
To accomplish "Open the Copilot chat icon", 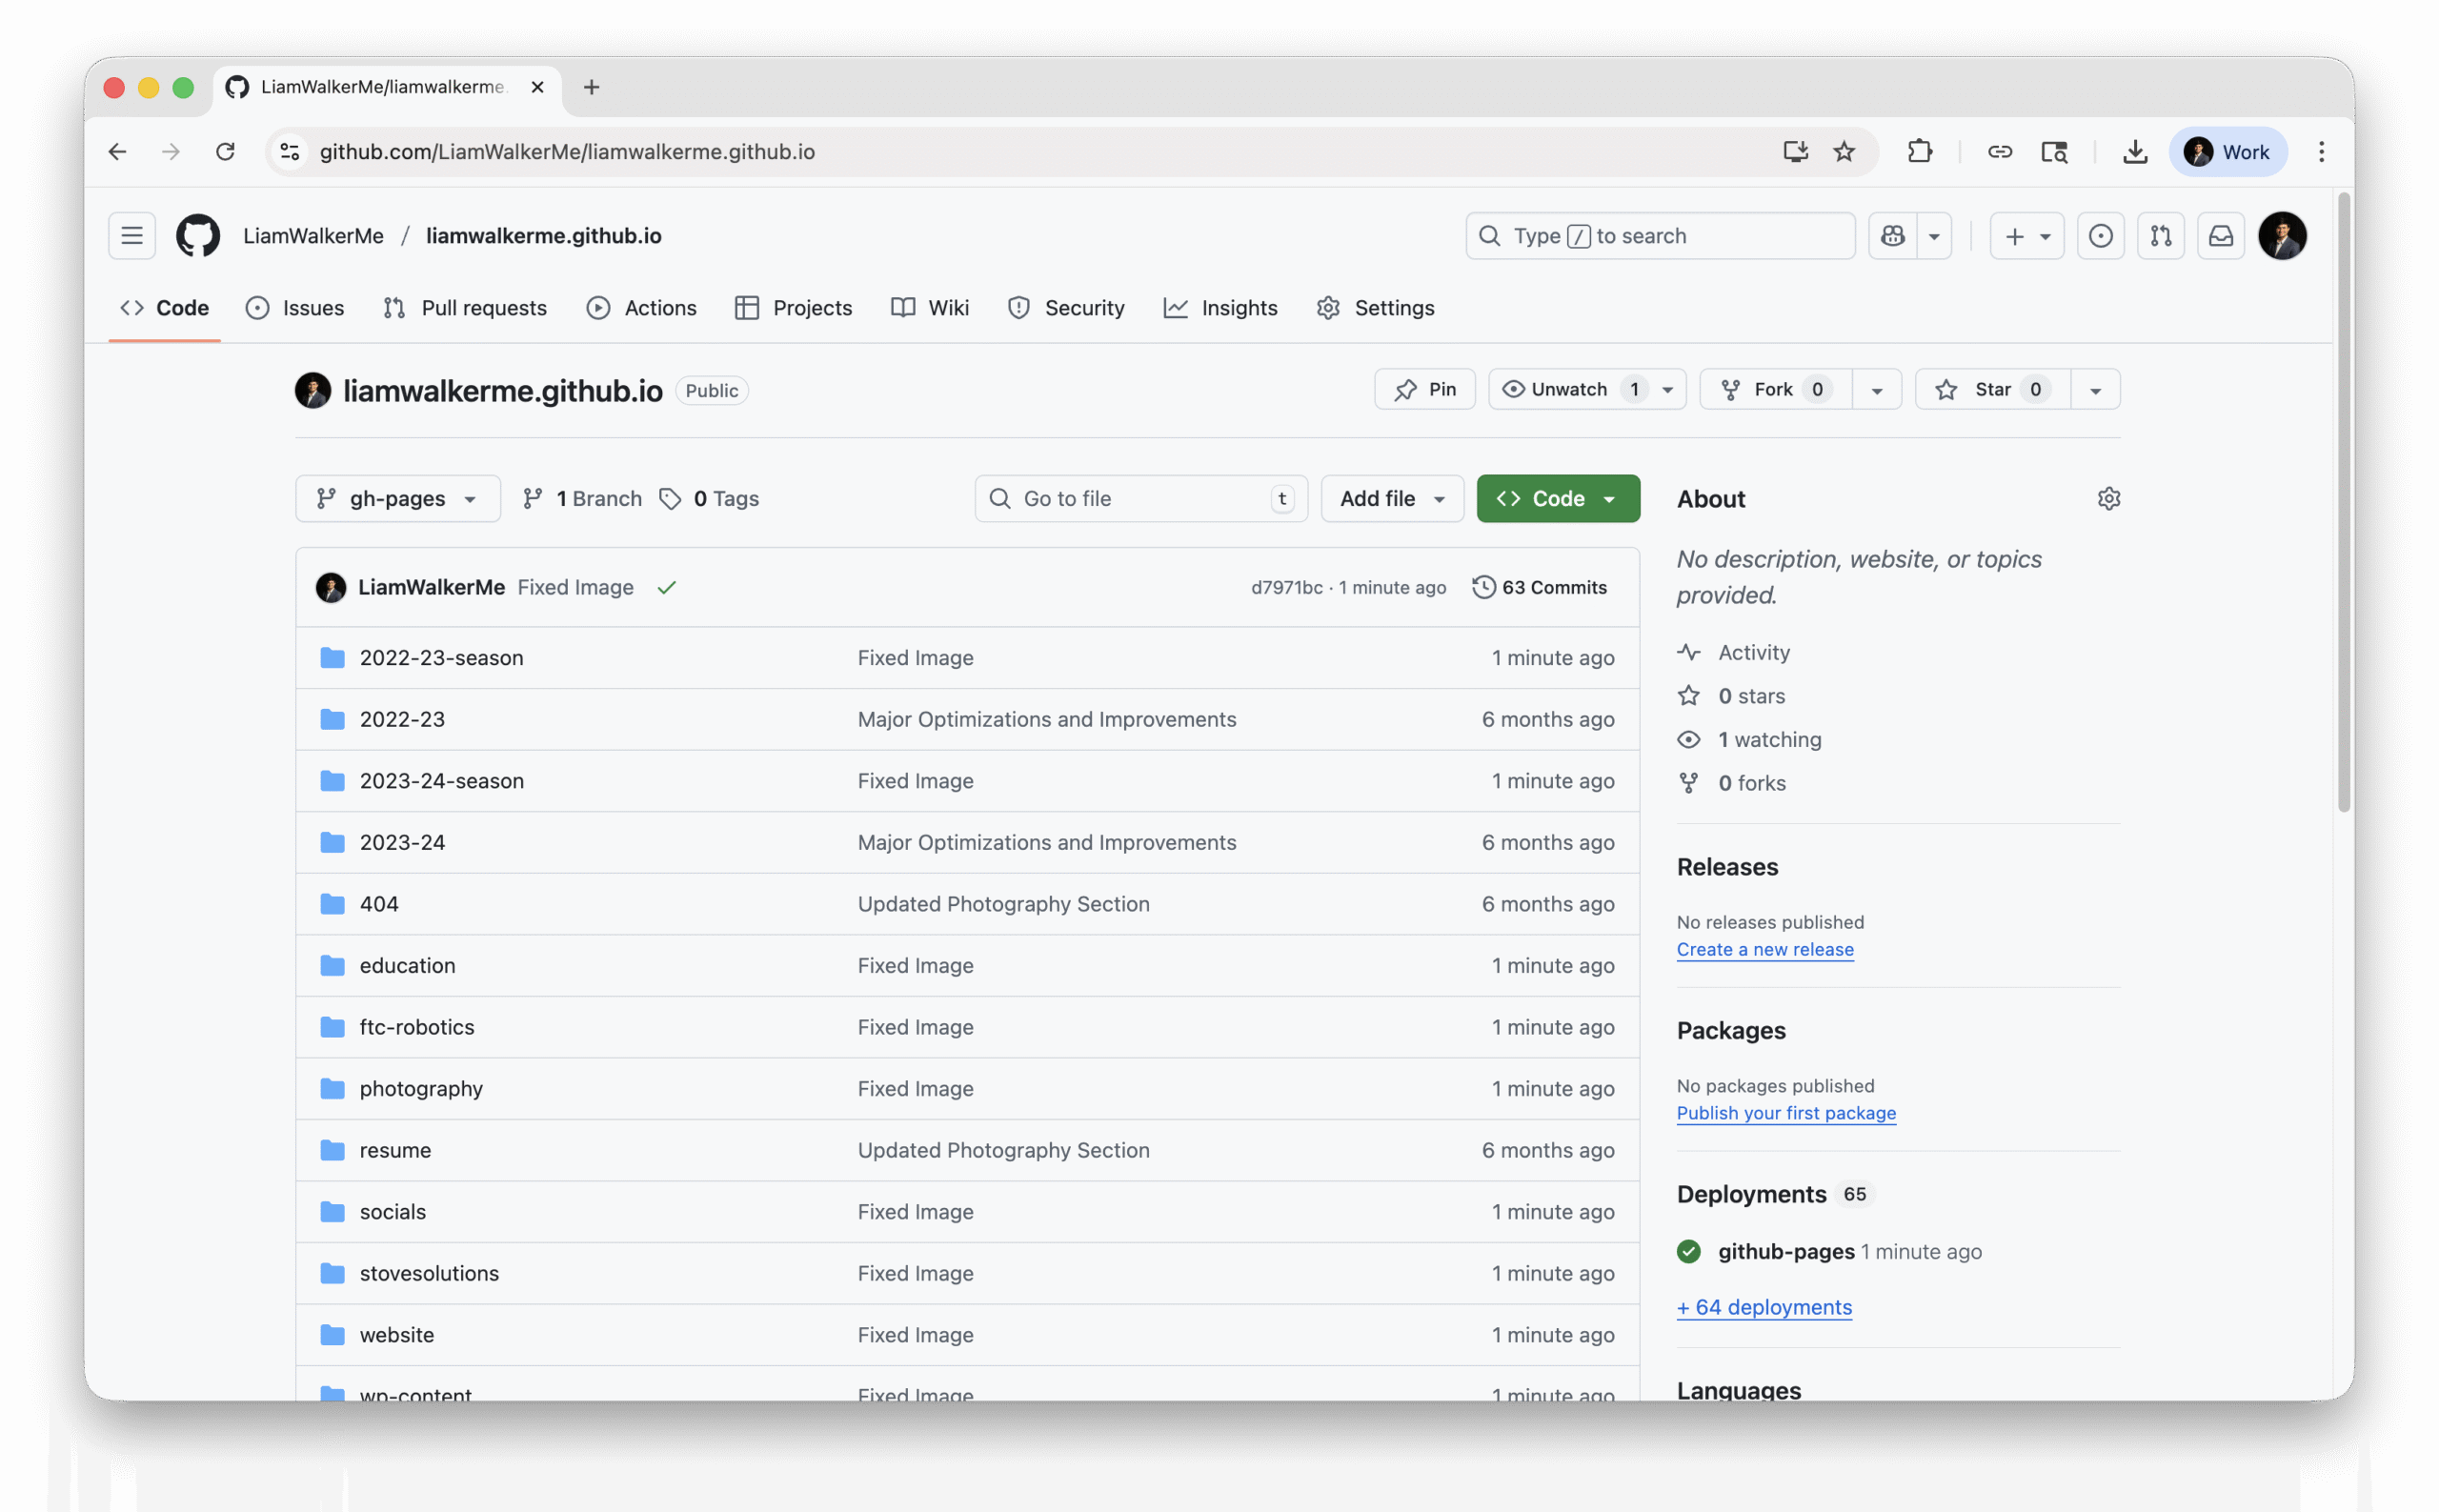I will (x=1893, y=236).
